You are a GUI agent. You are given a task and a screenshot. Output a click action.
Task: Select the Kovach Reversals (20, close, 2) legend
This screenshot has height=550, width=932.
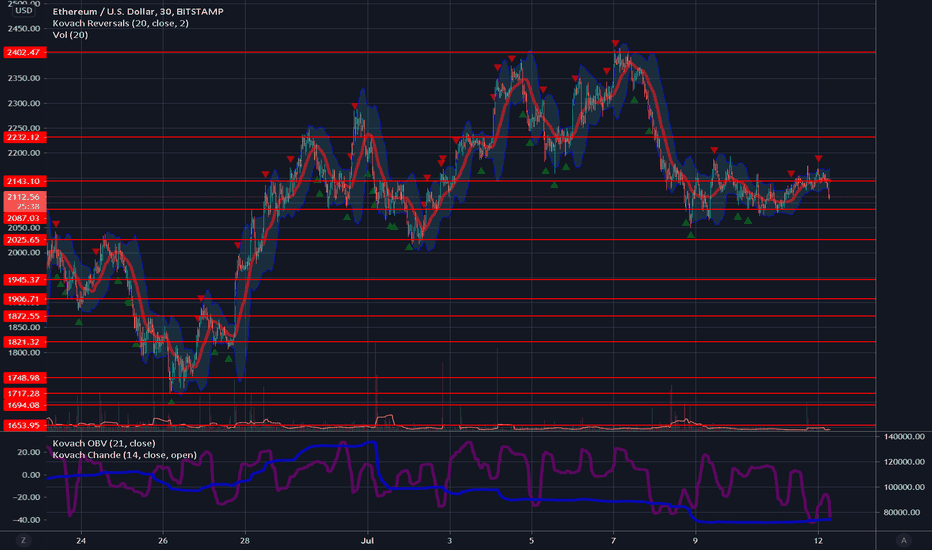coord(121,23)
